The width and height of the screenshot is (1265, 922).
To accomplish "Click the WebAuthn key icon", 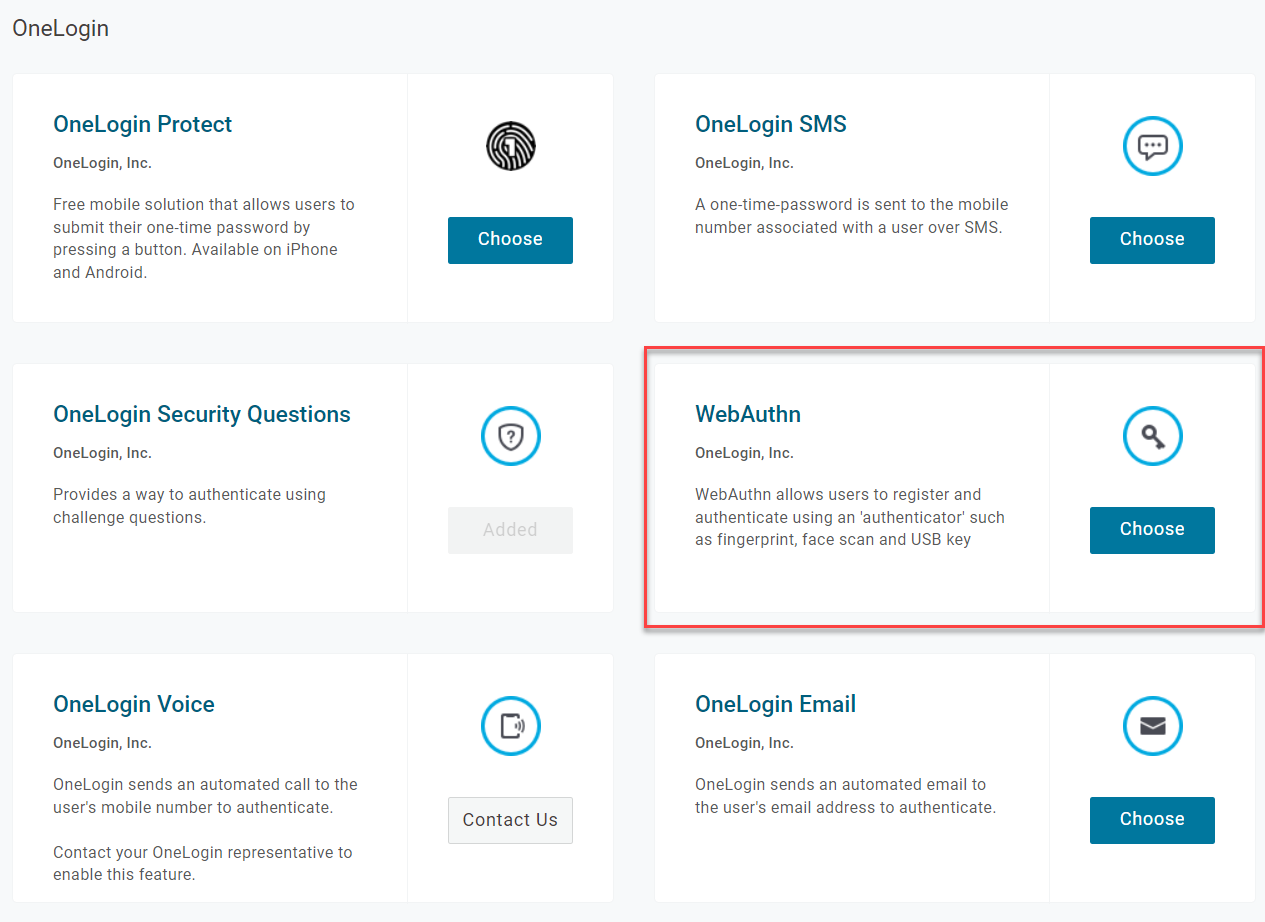I will pos(1152,436).
